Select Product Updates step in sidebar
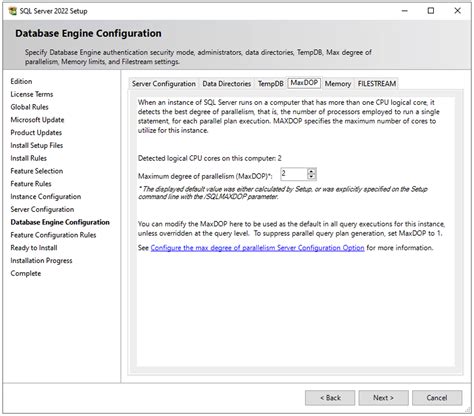This screenshot has width=474, height=416. coord(36,133)
